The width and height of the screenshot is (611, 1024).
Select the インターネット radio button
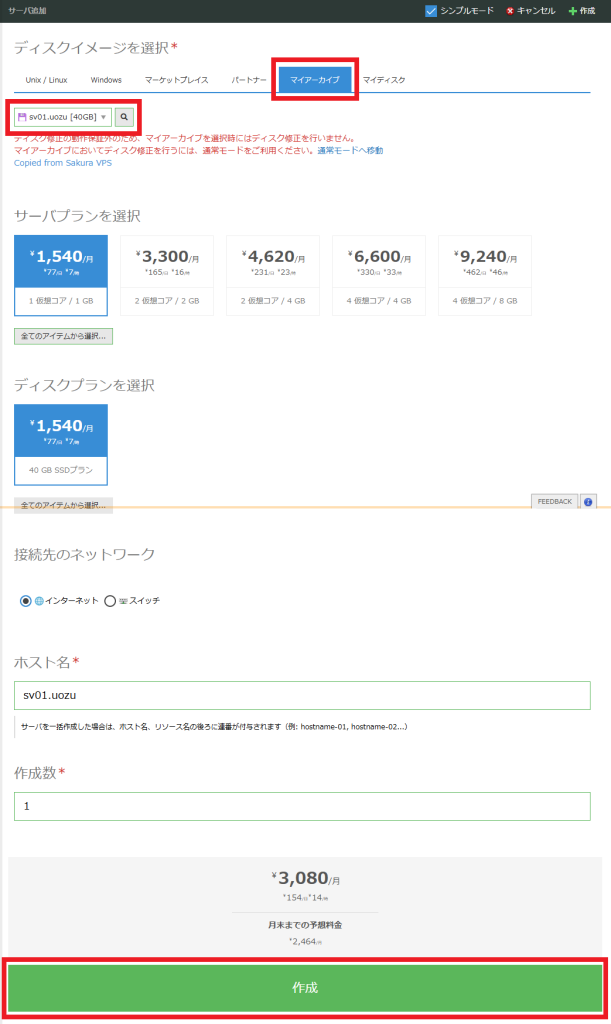tap(26, 601)
